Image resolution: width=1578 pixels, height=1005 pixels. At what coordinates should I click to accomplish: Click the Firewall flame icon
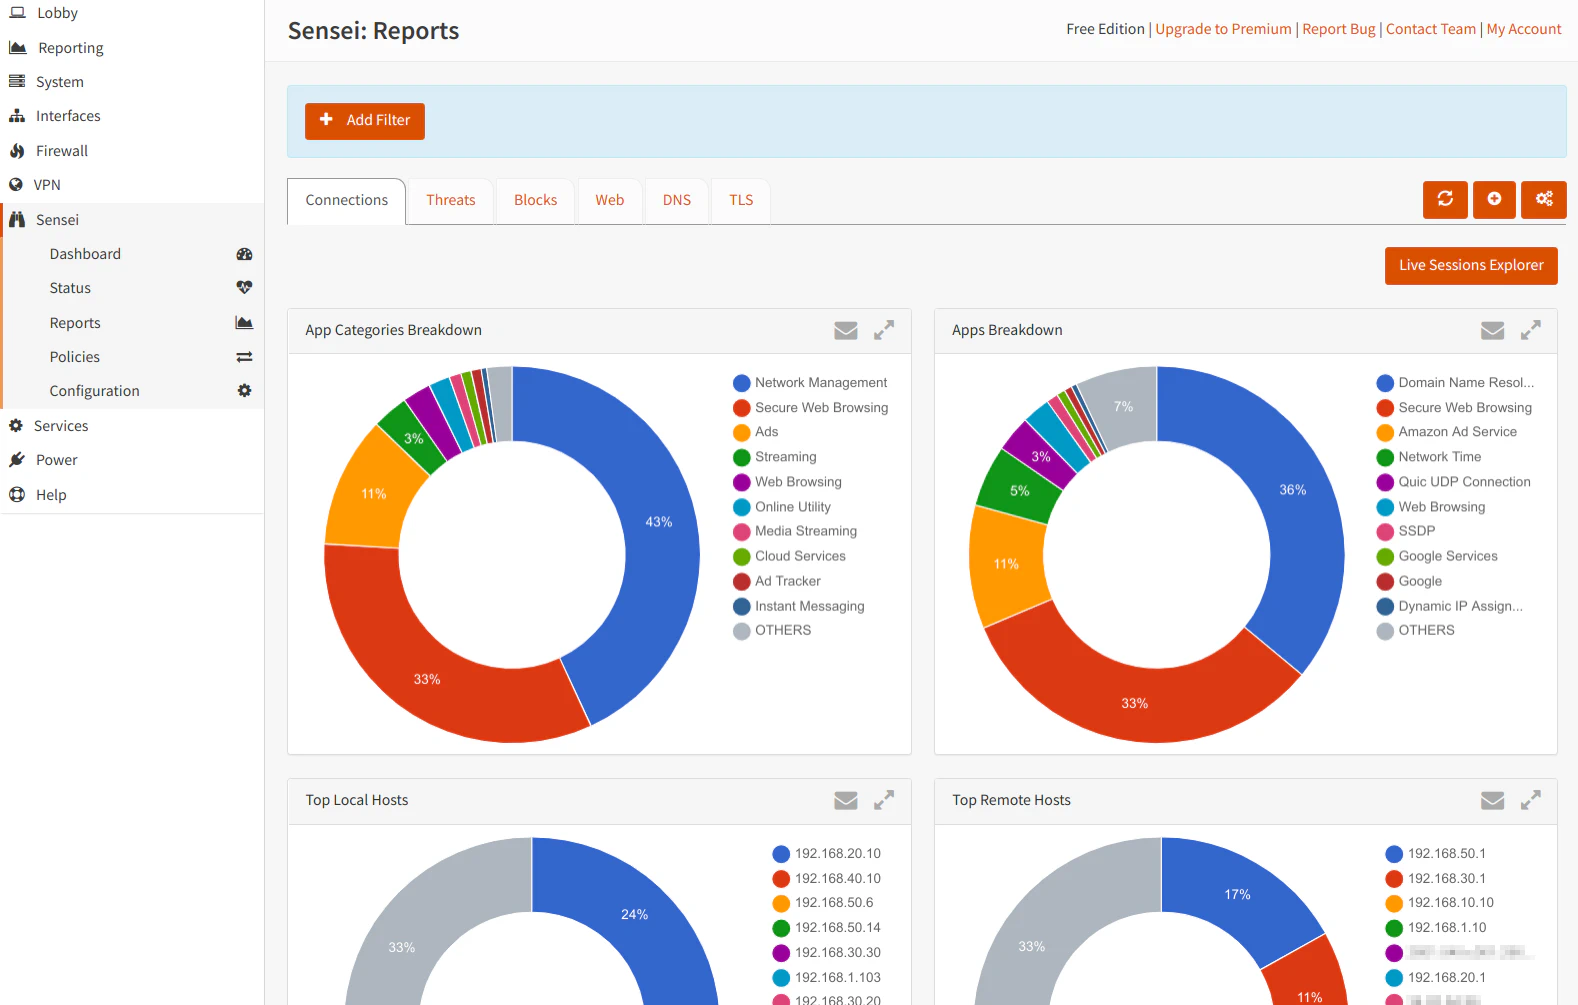(x=17, y=151)
